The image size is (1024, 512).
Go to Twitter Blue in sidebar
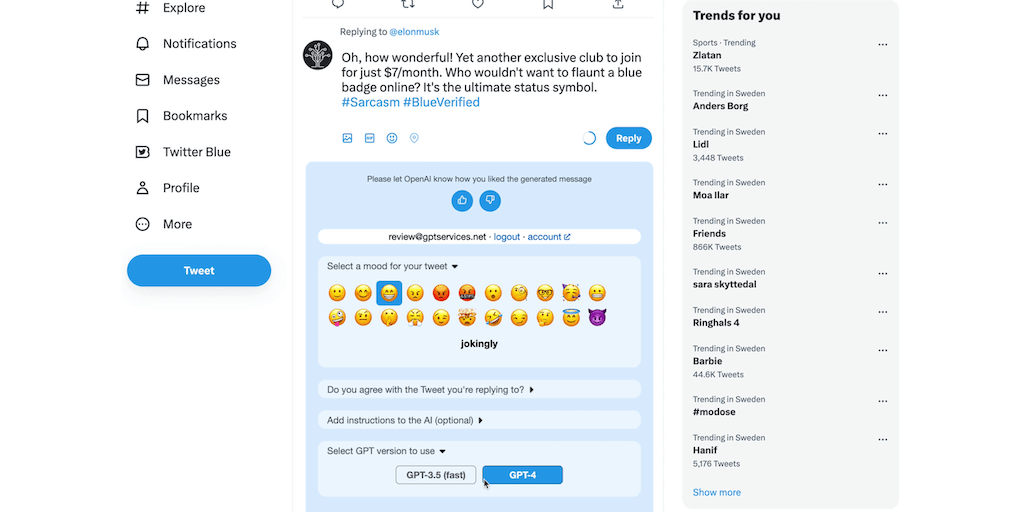coord(196,152)
